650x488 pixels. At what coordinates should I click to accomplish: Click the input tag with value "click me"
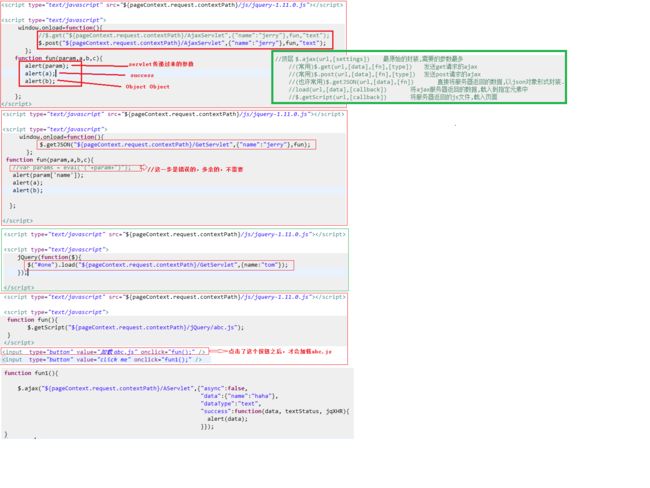pyautogui.click(x=102, y=360)
